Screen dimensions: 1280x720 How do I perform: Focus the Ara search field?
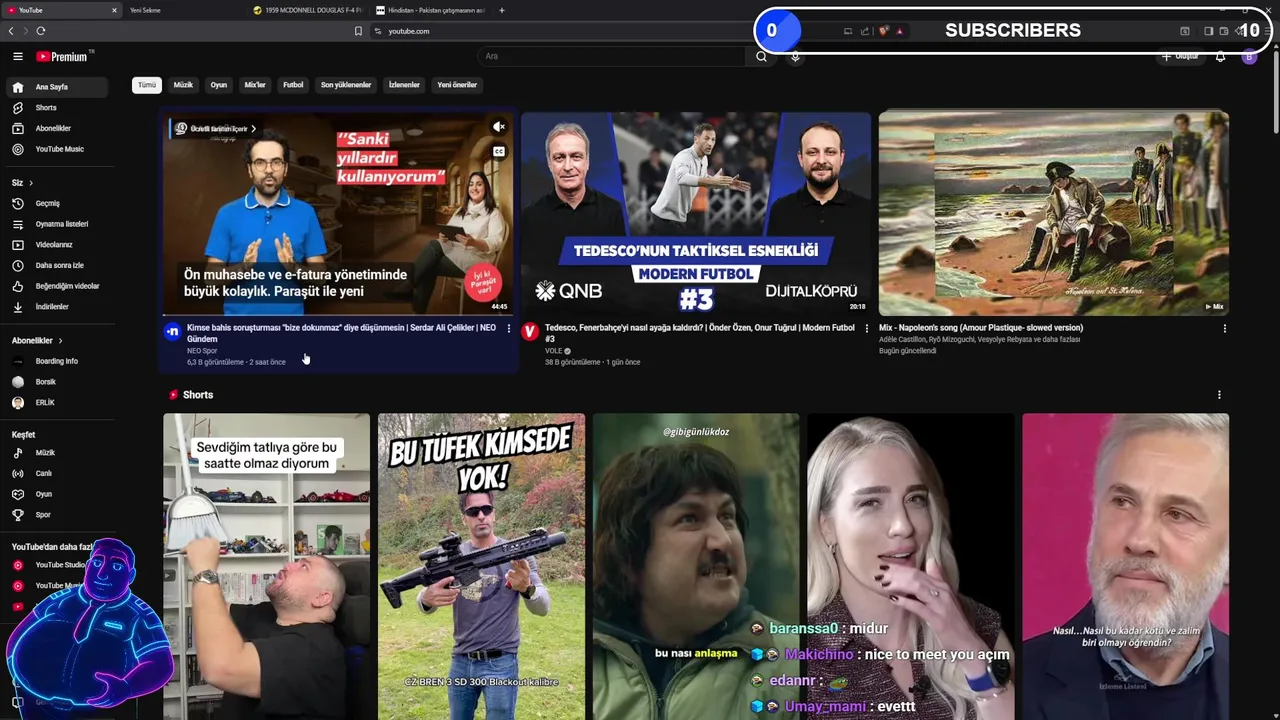612,57
